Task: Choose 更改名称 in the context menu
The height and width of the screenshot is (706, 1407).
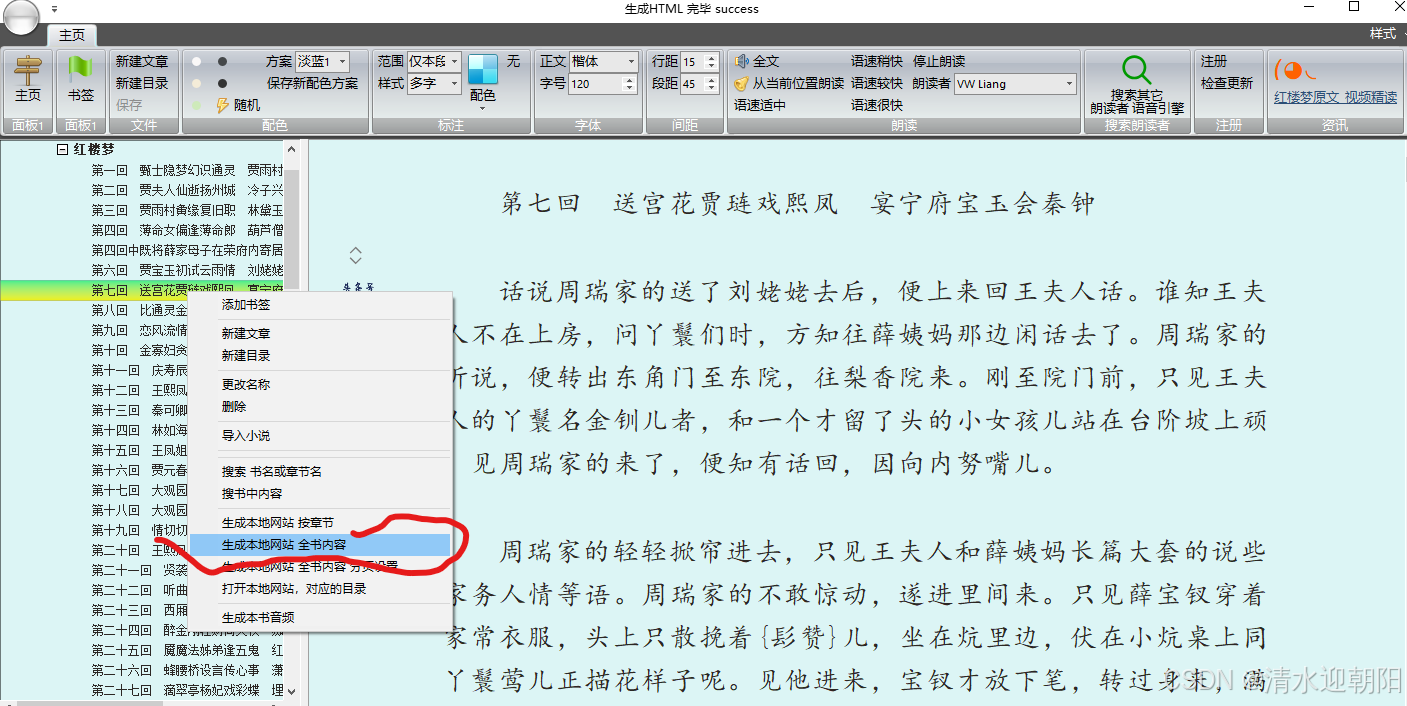Action: click(246, 384)
